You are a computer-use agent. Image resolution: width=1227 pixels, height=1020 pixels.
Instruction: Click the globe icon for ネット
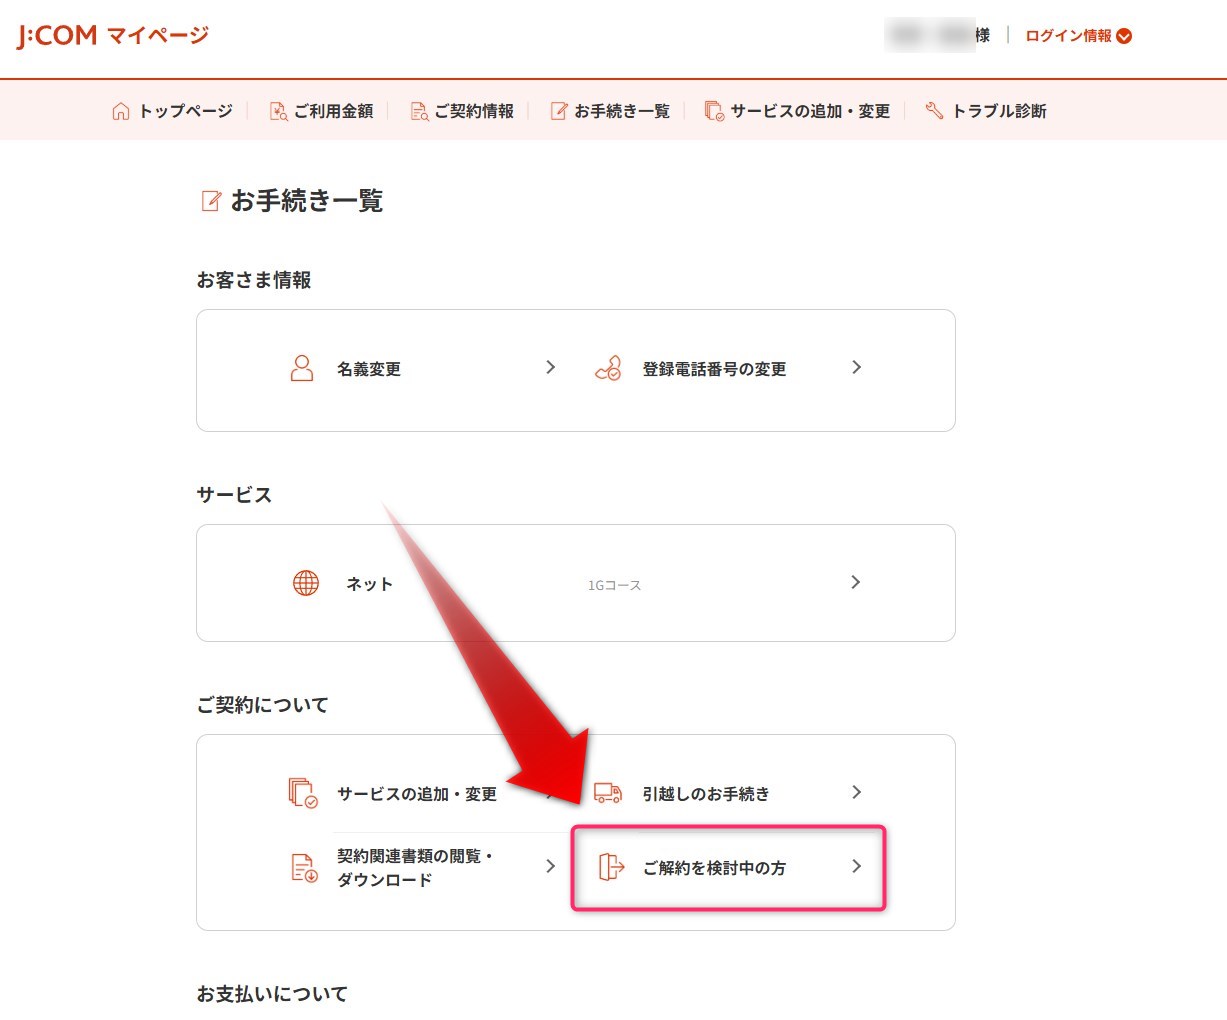pos(305,583)
